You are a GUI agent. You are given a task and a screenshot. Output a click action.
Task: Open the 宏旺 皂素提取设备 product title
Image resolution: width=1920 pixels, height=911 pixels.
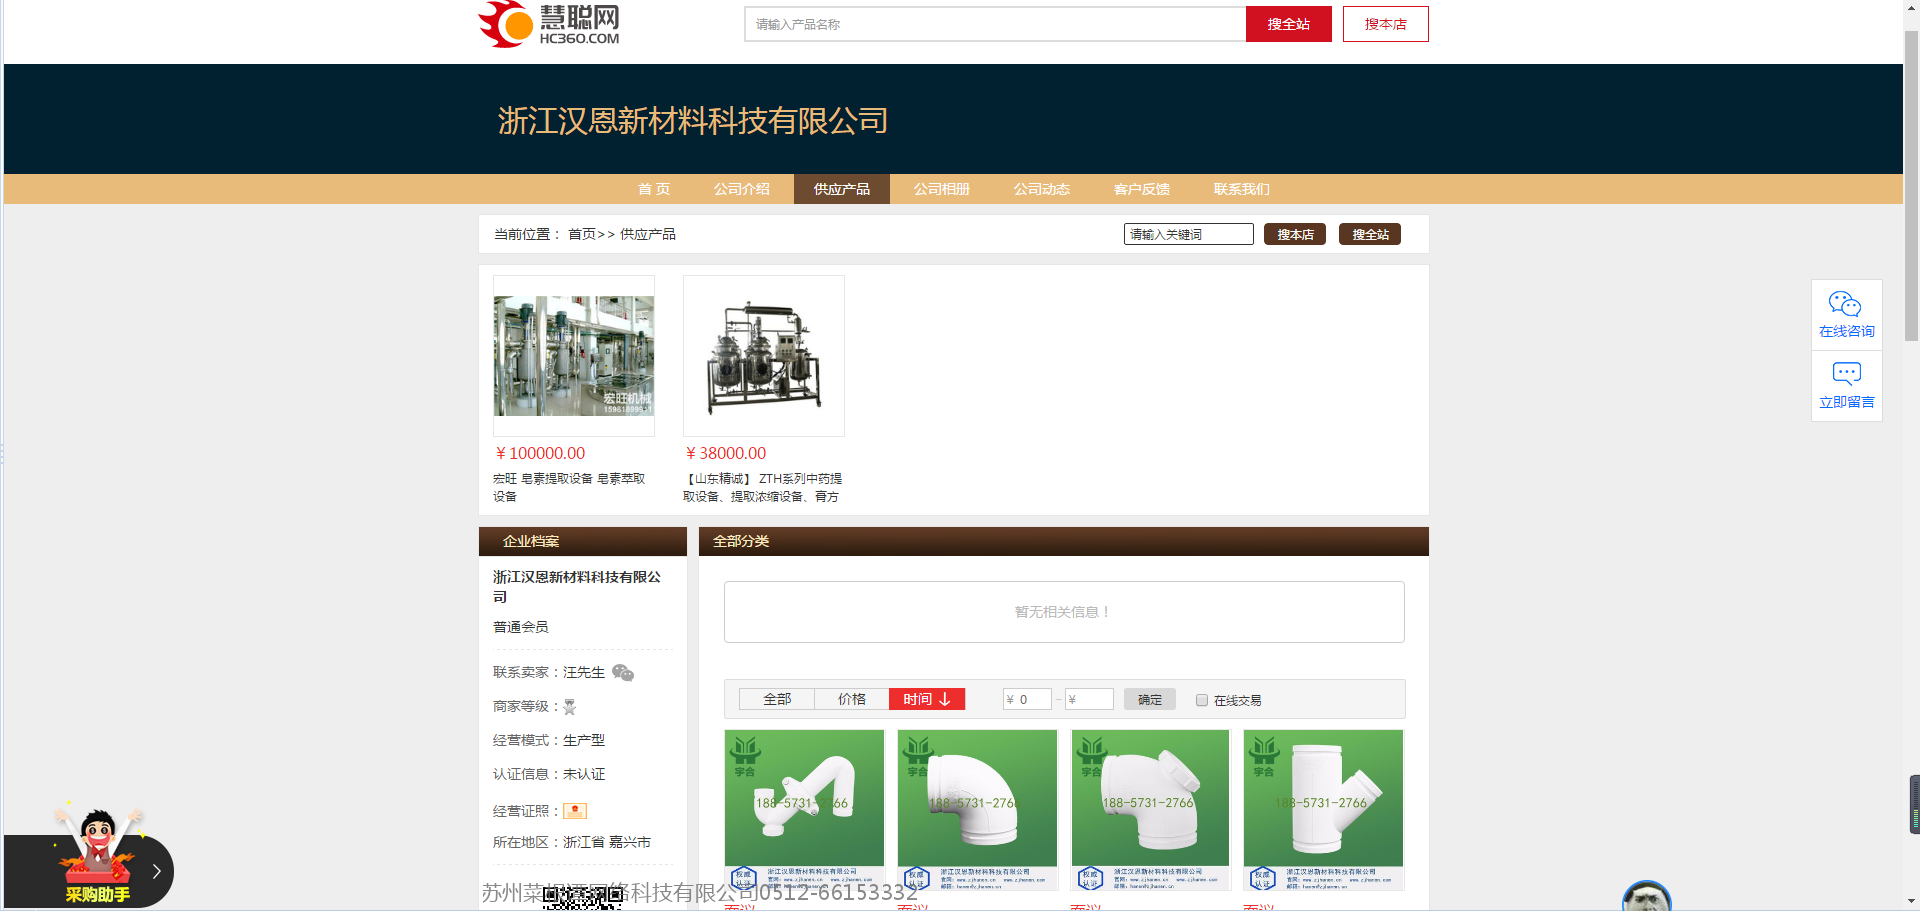(x=570, y=487)
